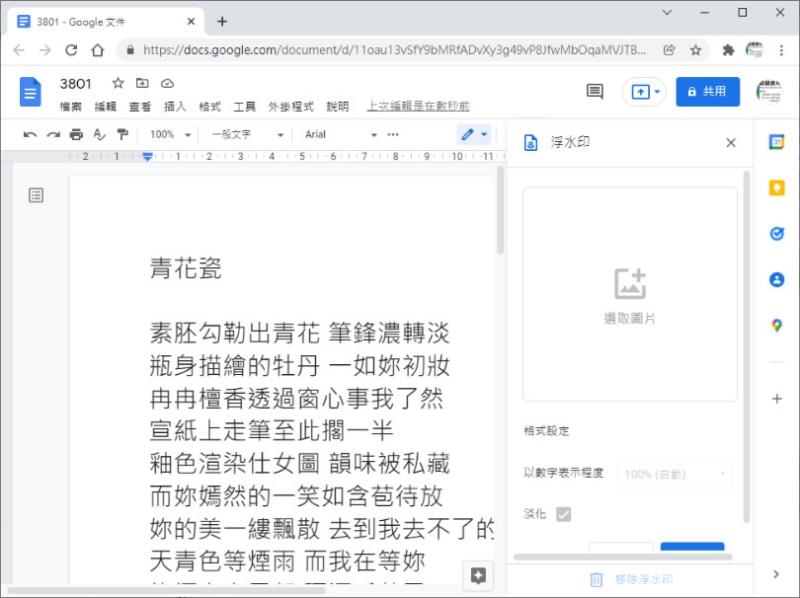Click the left indent marker on ruler
Image resolution: width=800 pixels, height=598 pixels.
click(147, 156)
